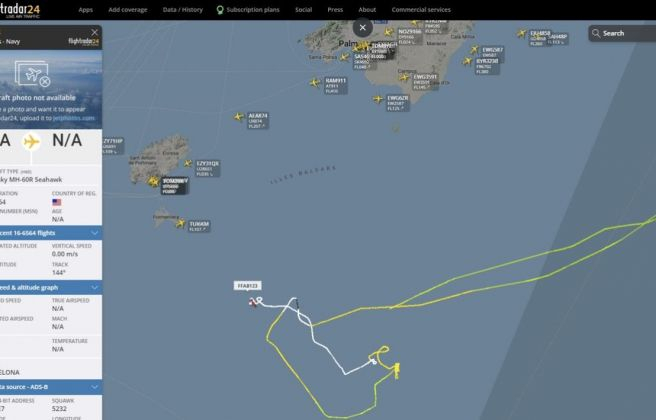656x420 pixels.
Task: Select the red helicopter icon under FFAB123
Action: [253, 302]
